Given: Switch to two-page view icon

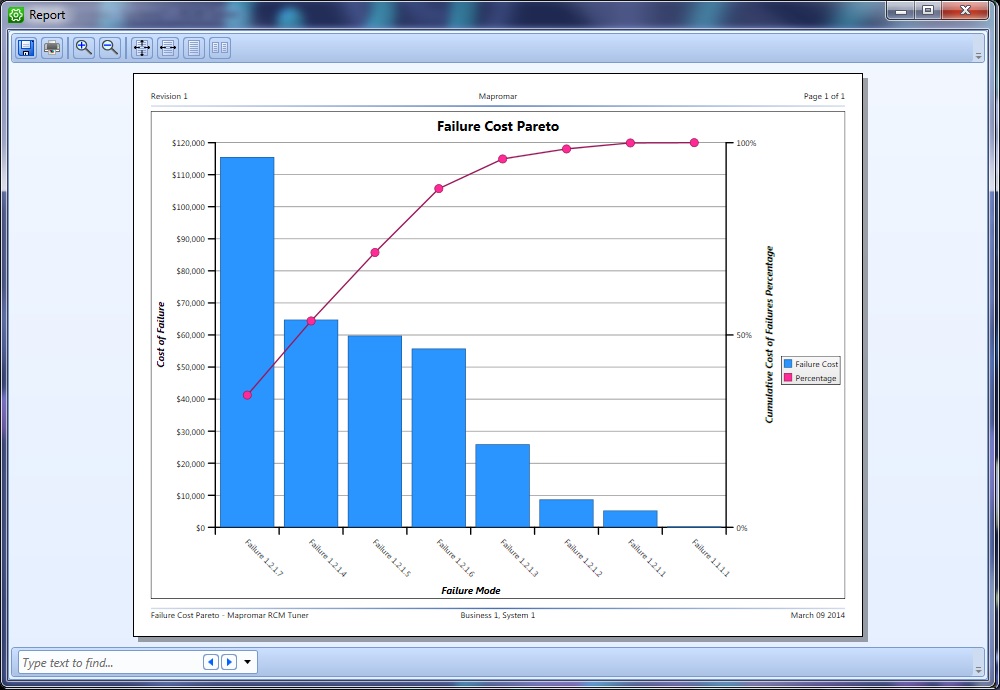Looking at the screenshot, I should coord(219,48).
